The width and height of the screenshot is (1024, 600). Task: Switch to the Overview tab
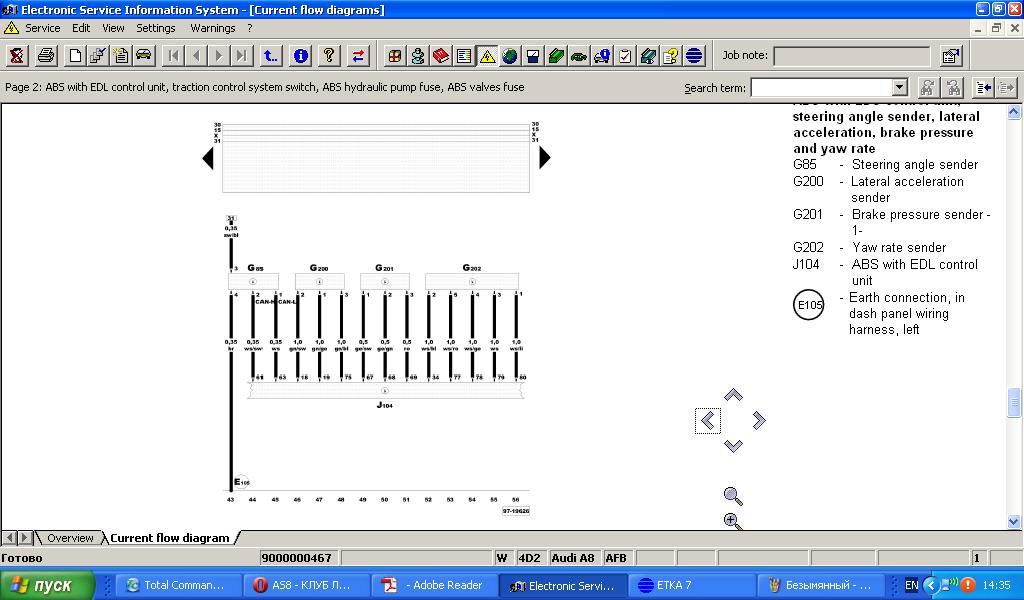click(70, 538)
